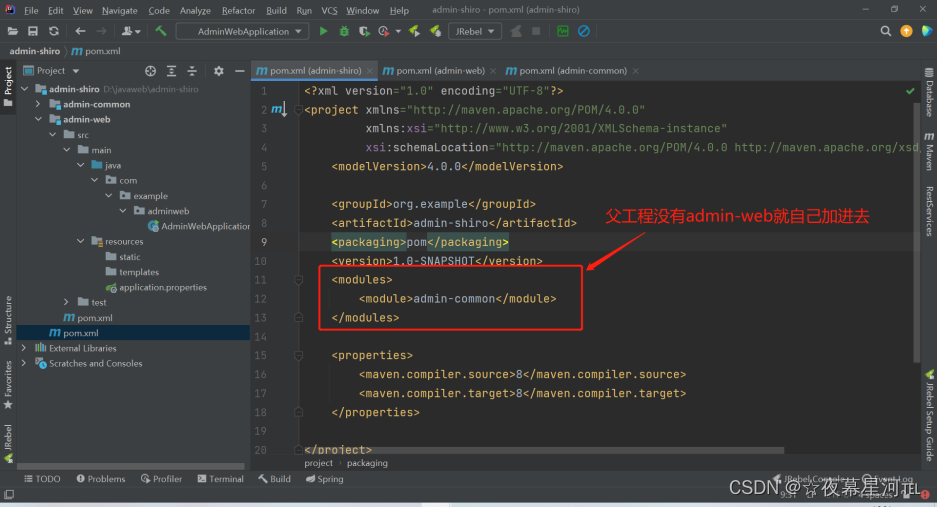Click the Collapse All icon in Project panel
The image size is (937, 507).
pyautogui.click(x=190, y=71)
